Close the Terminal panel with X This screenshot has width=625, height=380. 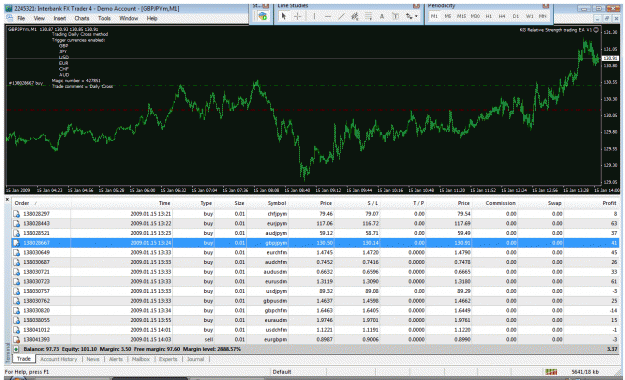(7, 199)
